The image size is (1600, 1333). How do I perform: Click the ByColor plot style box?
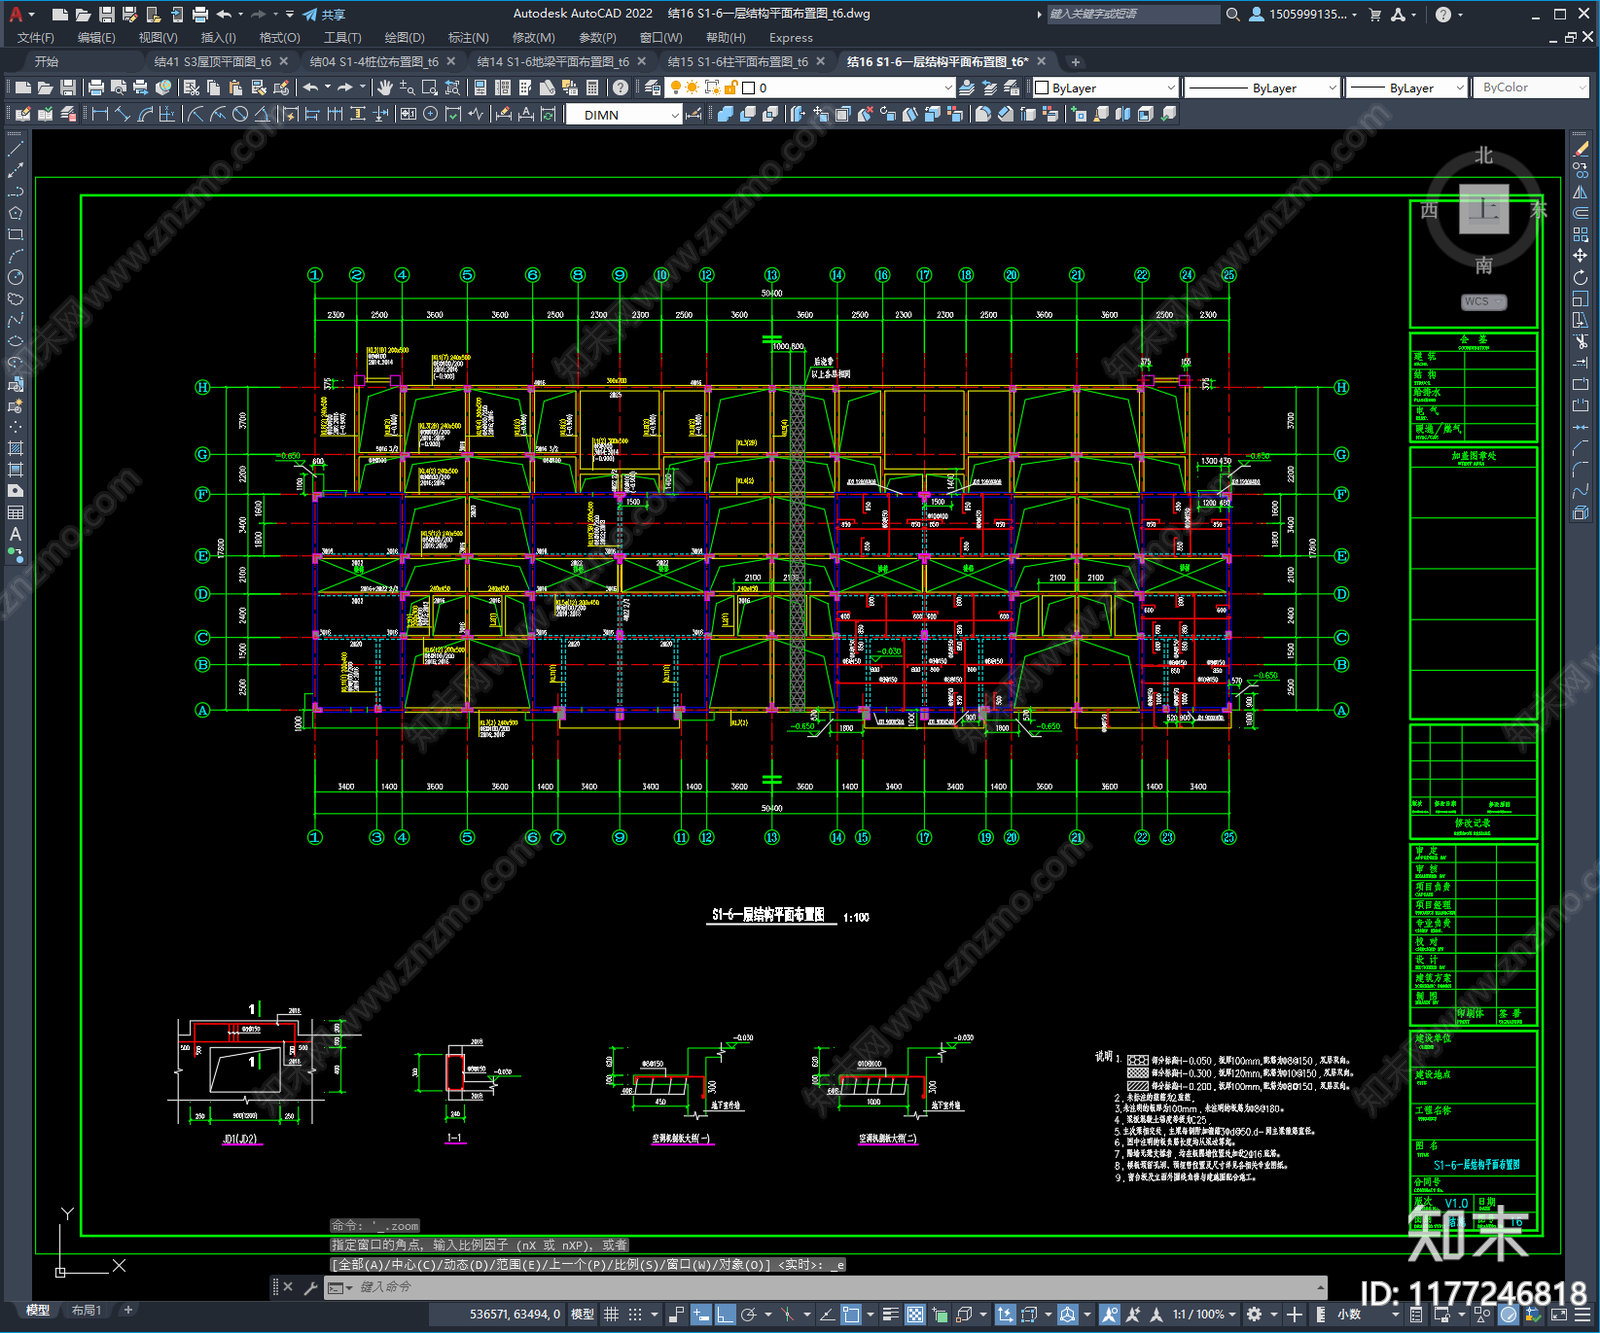tap(1530, 88)
